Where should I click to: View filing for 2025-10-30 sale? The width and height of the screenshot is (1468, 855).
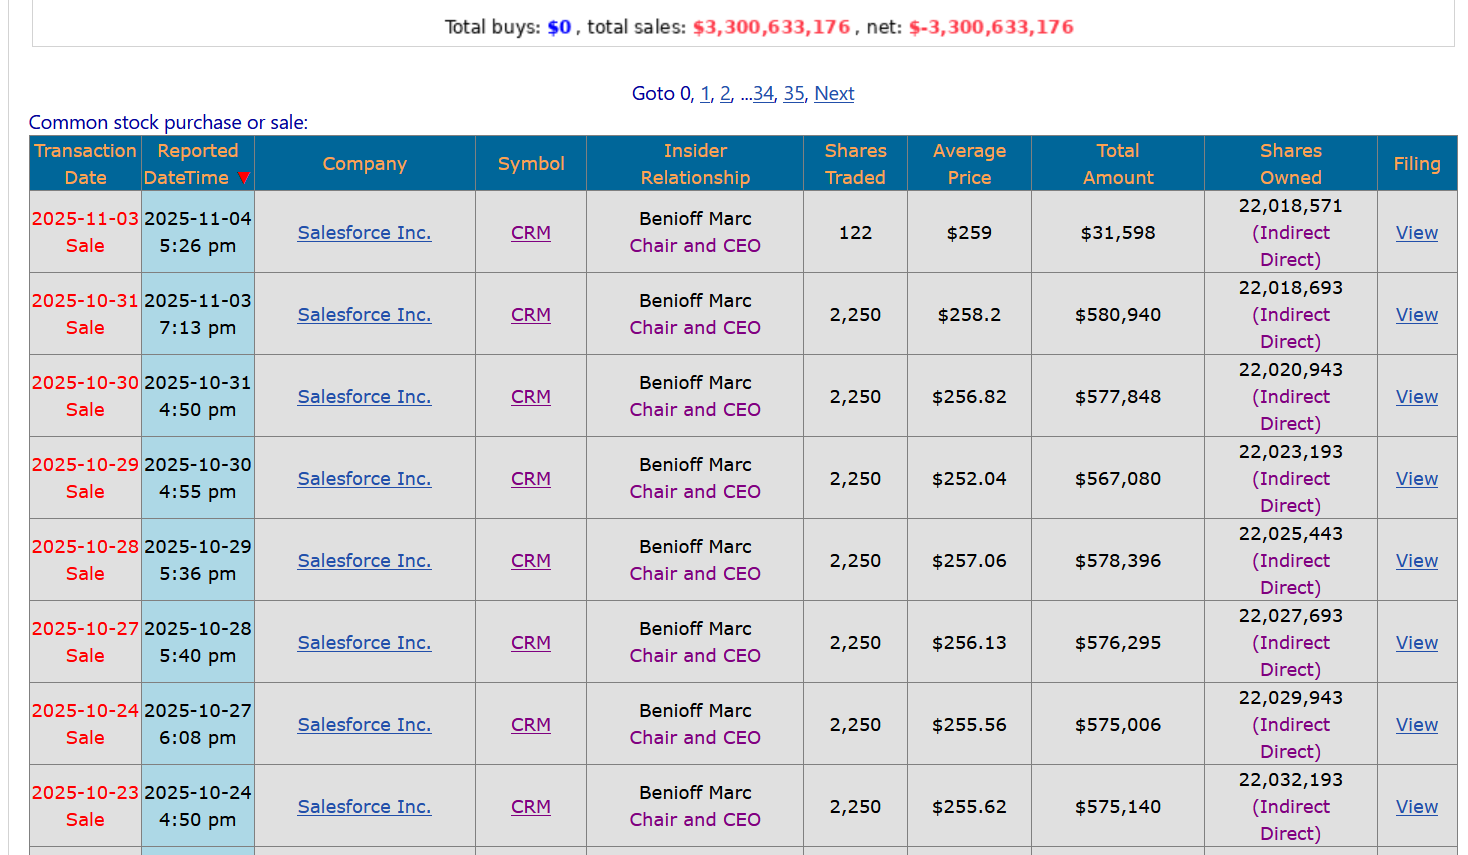(x=1417, y=396)
